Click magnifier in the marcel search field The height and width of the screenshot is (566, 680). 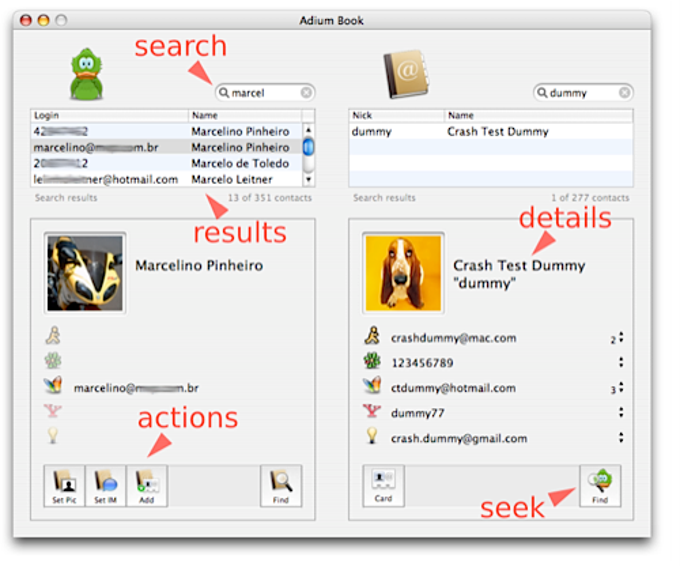[x=224, y=92]
